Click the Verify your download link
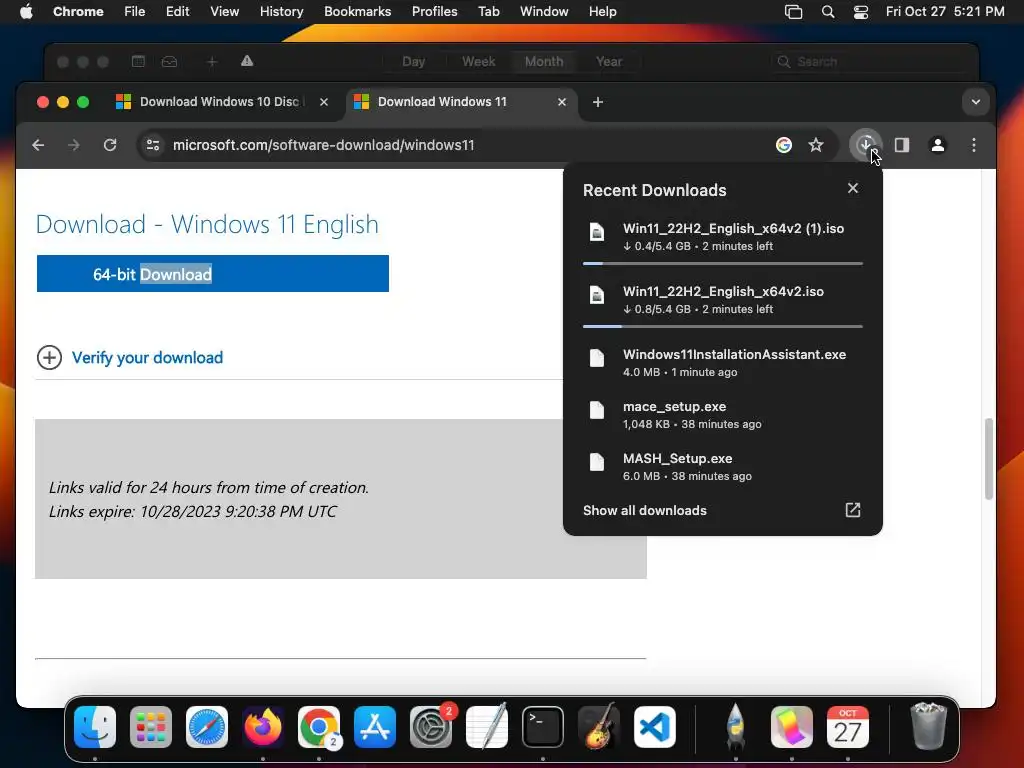The width and height of the screenshot is (1024, 768). [x=148, y=358]
